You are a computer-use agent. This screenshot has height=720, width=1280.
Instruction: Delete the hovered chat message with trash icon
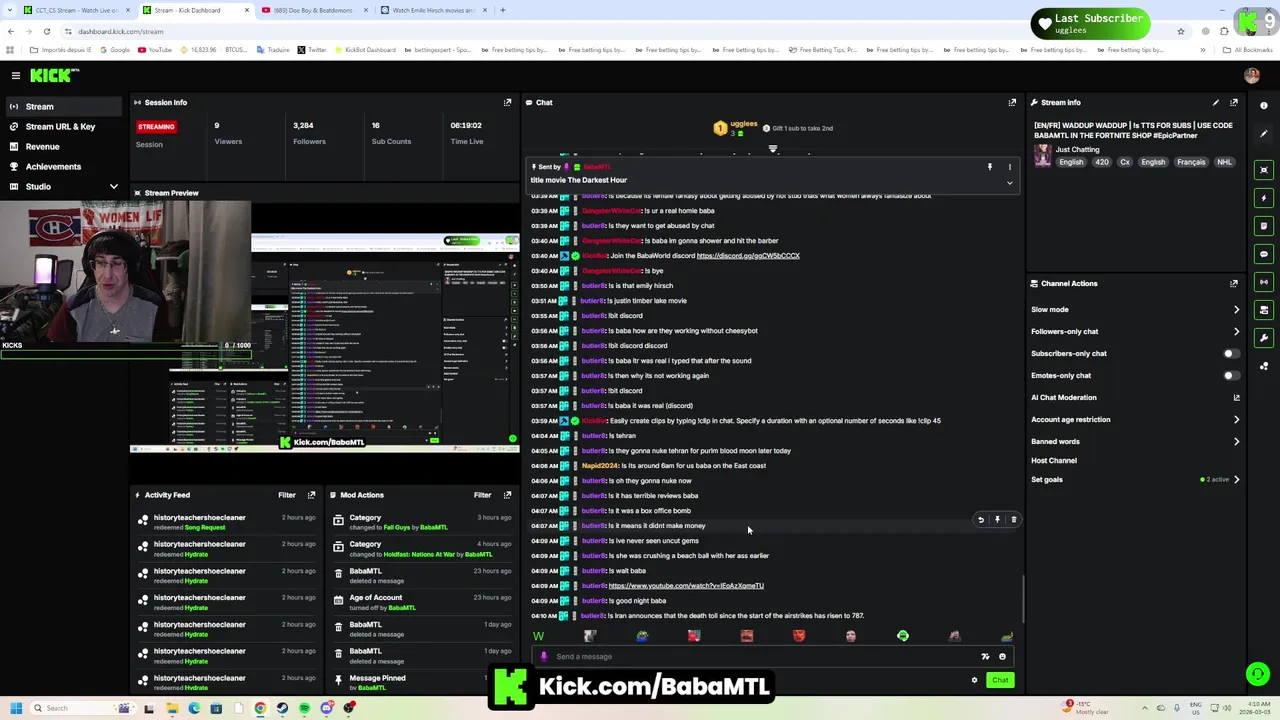click(1013, 520)
